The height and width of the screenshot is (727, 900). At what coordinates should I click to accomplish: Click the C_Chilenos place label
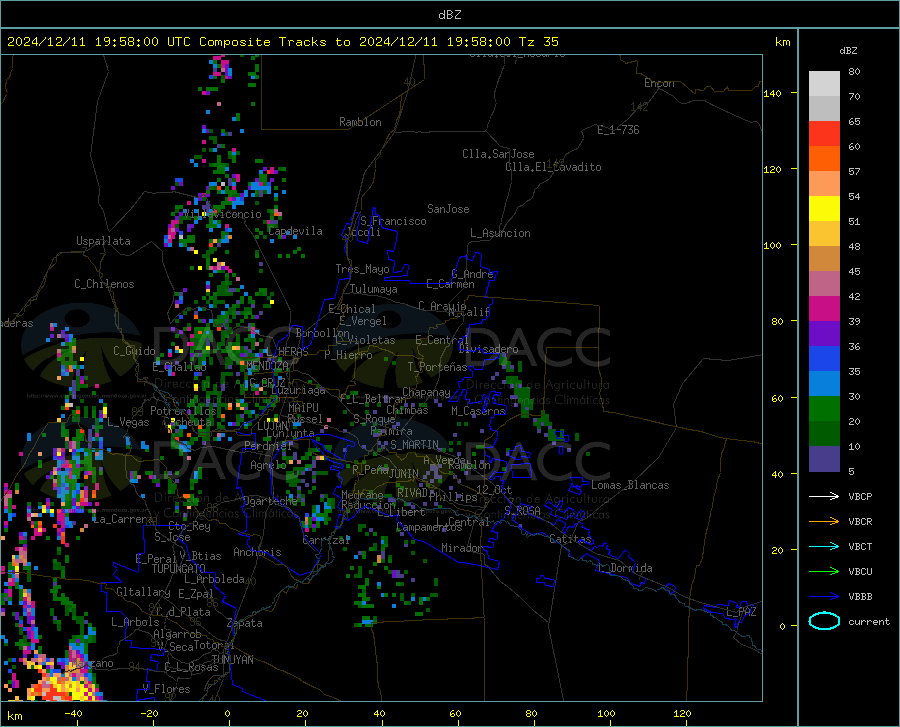pos(104,284)
